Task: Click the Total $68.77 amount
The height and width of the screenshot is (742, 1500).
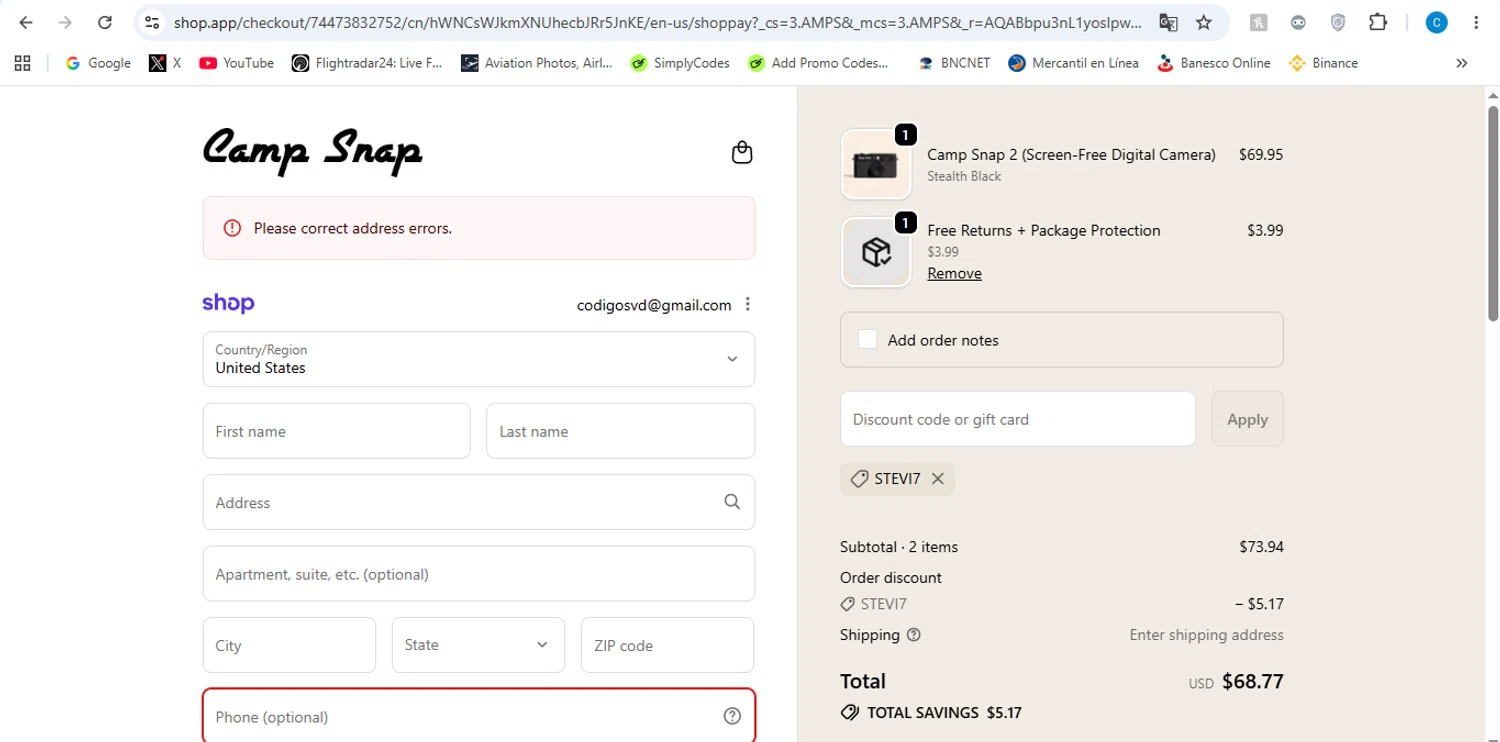Action: click(1253, 682)
